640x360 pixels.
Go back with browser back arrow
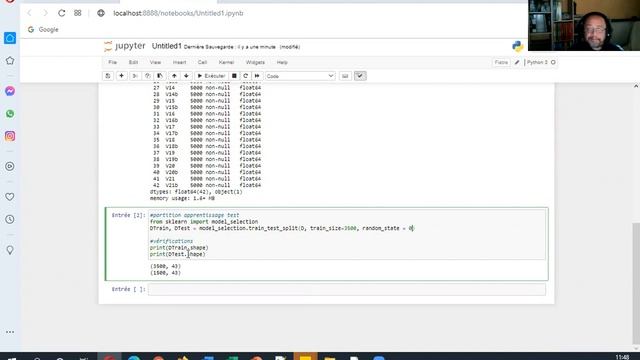(29, 13)
